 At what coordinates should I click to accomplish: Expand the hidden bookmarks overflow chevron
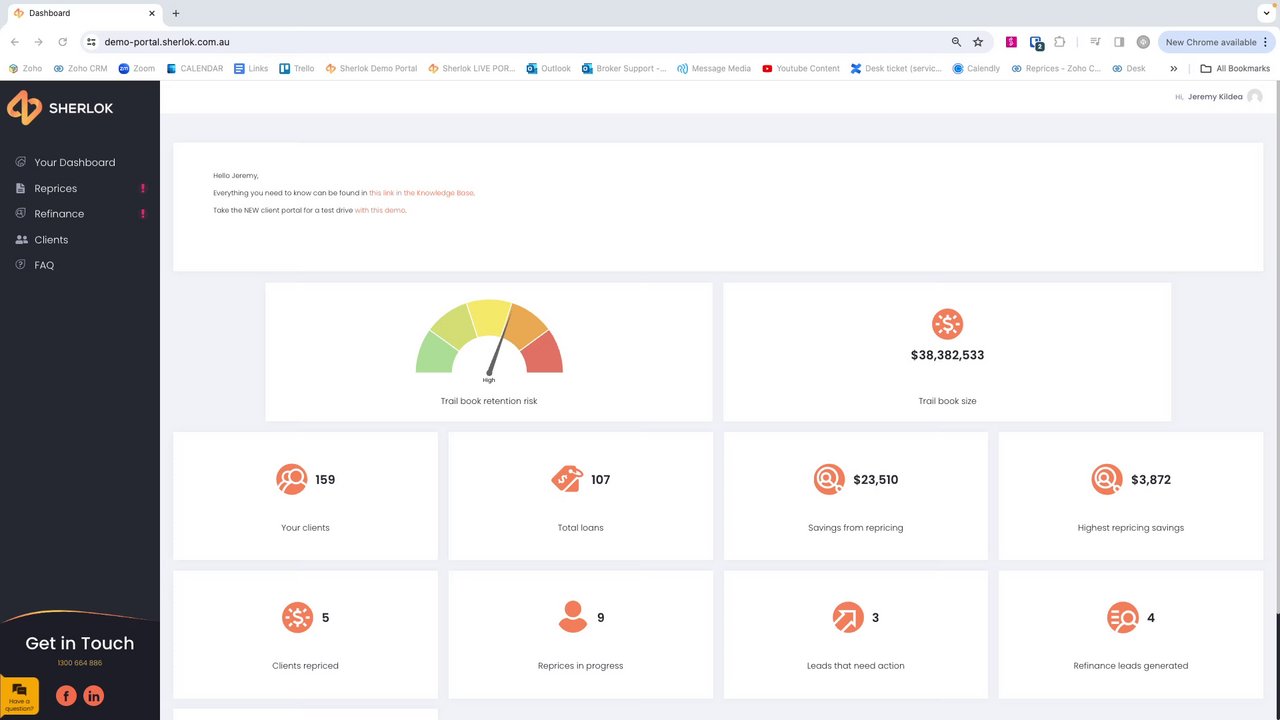(1173, 69)
